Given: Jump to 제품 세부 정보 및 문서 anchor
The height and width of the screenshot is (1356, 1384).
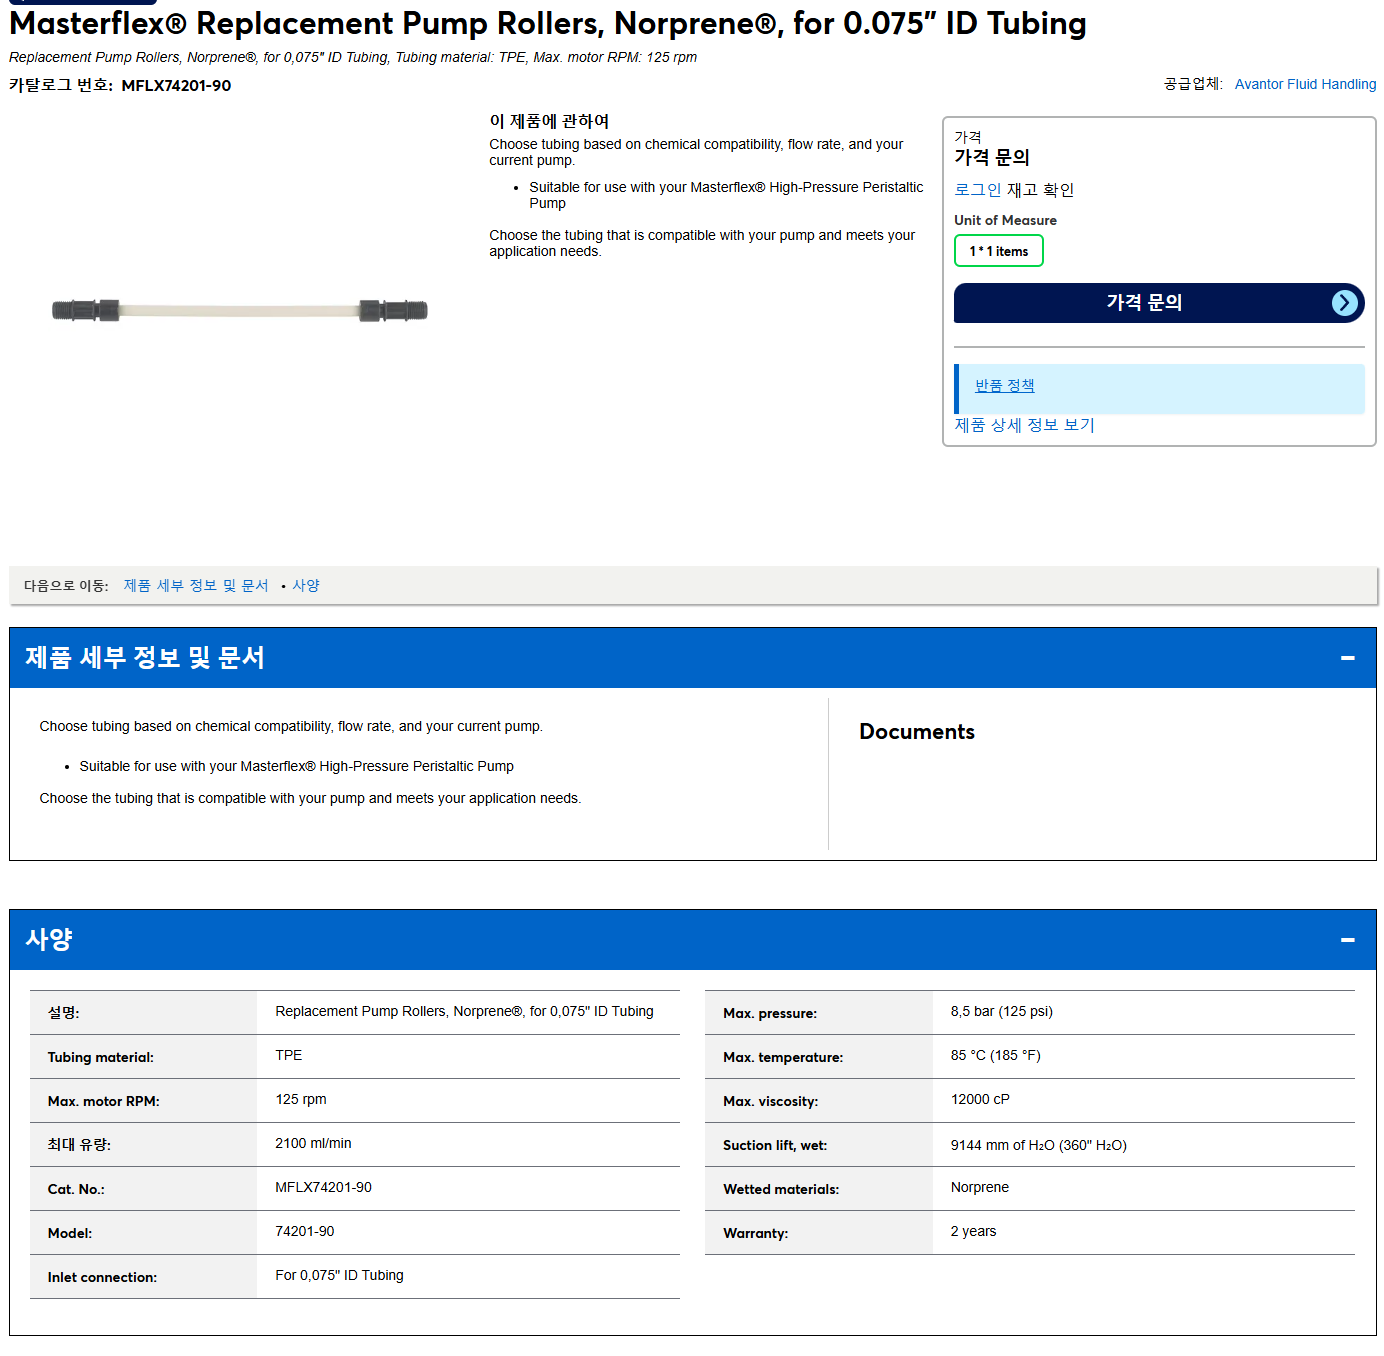Looking at the screenshot, I should [196, 586].
